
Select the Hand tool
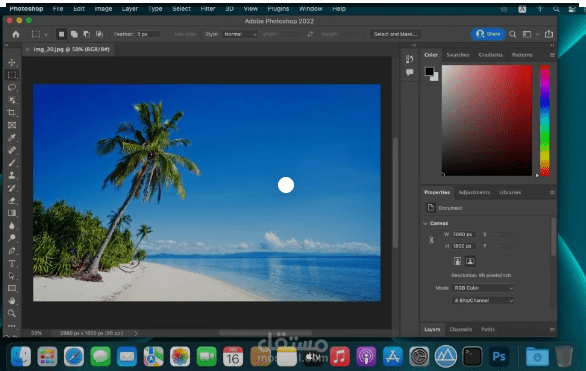(12, 301)
